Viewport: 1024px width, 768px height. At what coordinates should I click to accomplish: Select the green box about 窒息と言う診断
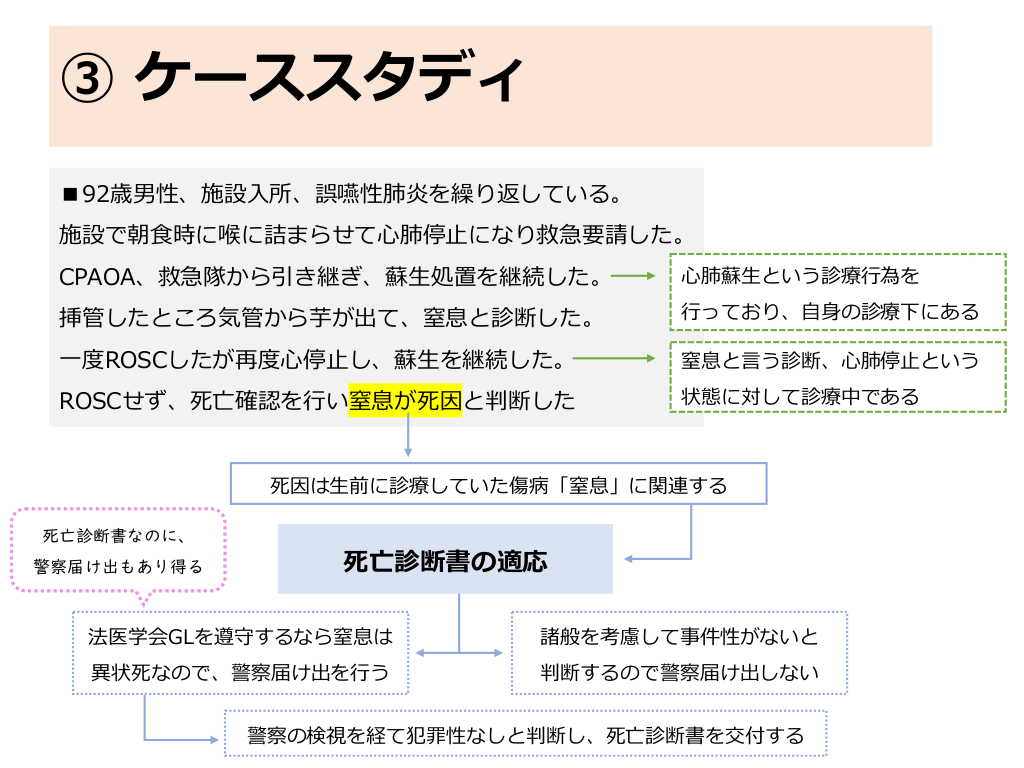point(837,377)
